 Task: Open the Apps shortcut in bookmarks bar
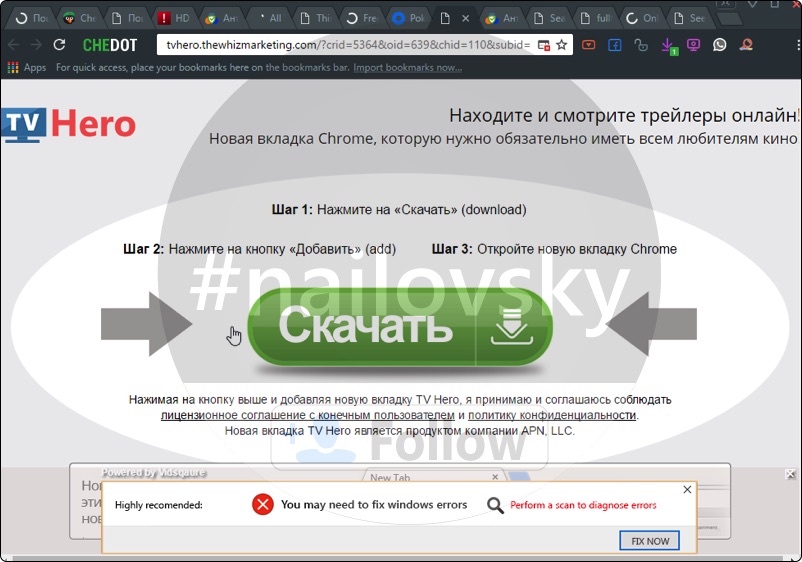(x=27, y=68)
